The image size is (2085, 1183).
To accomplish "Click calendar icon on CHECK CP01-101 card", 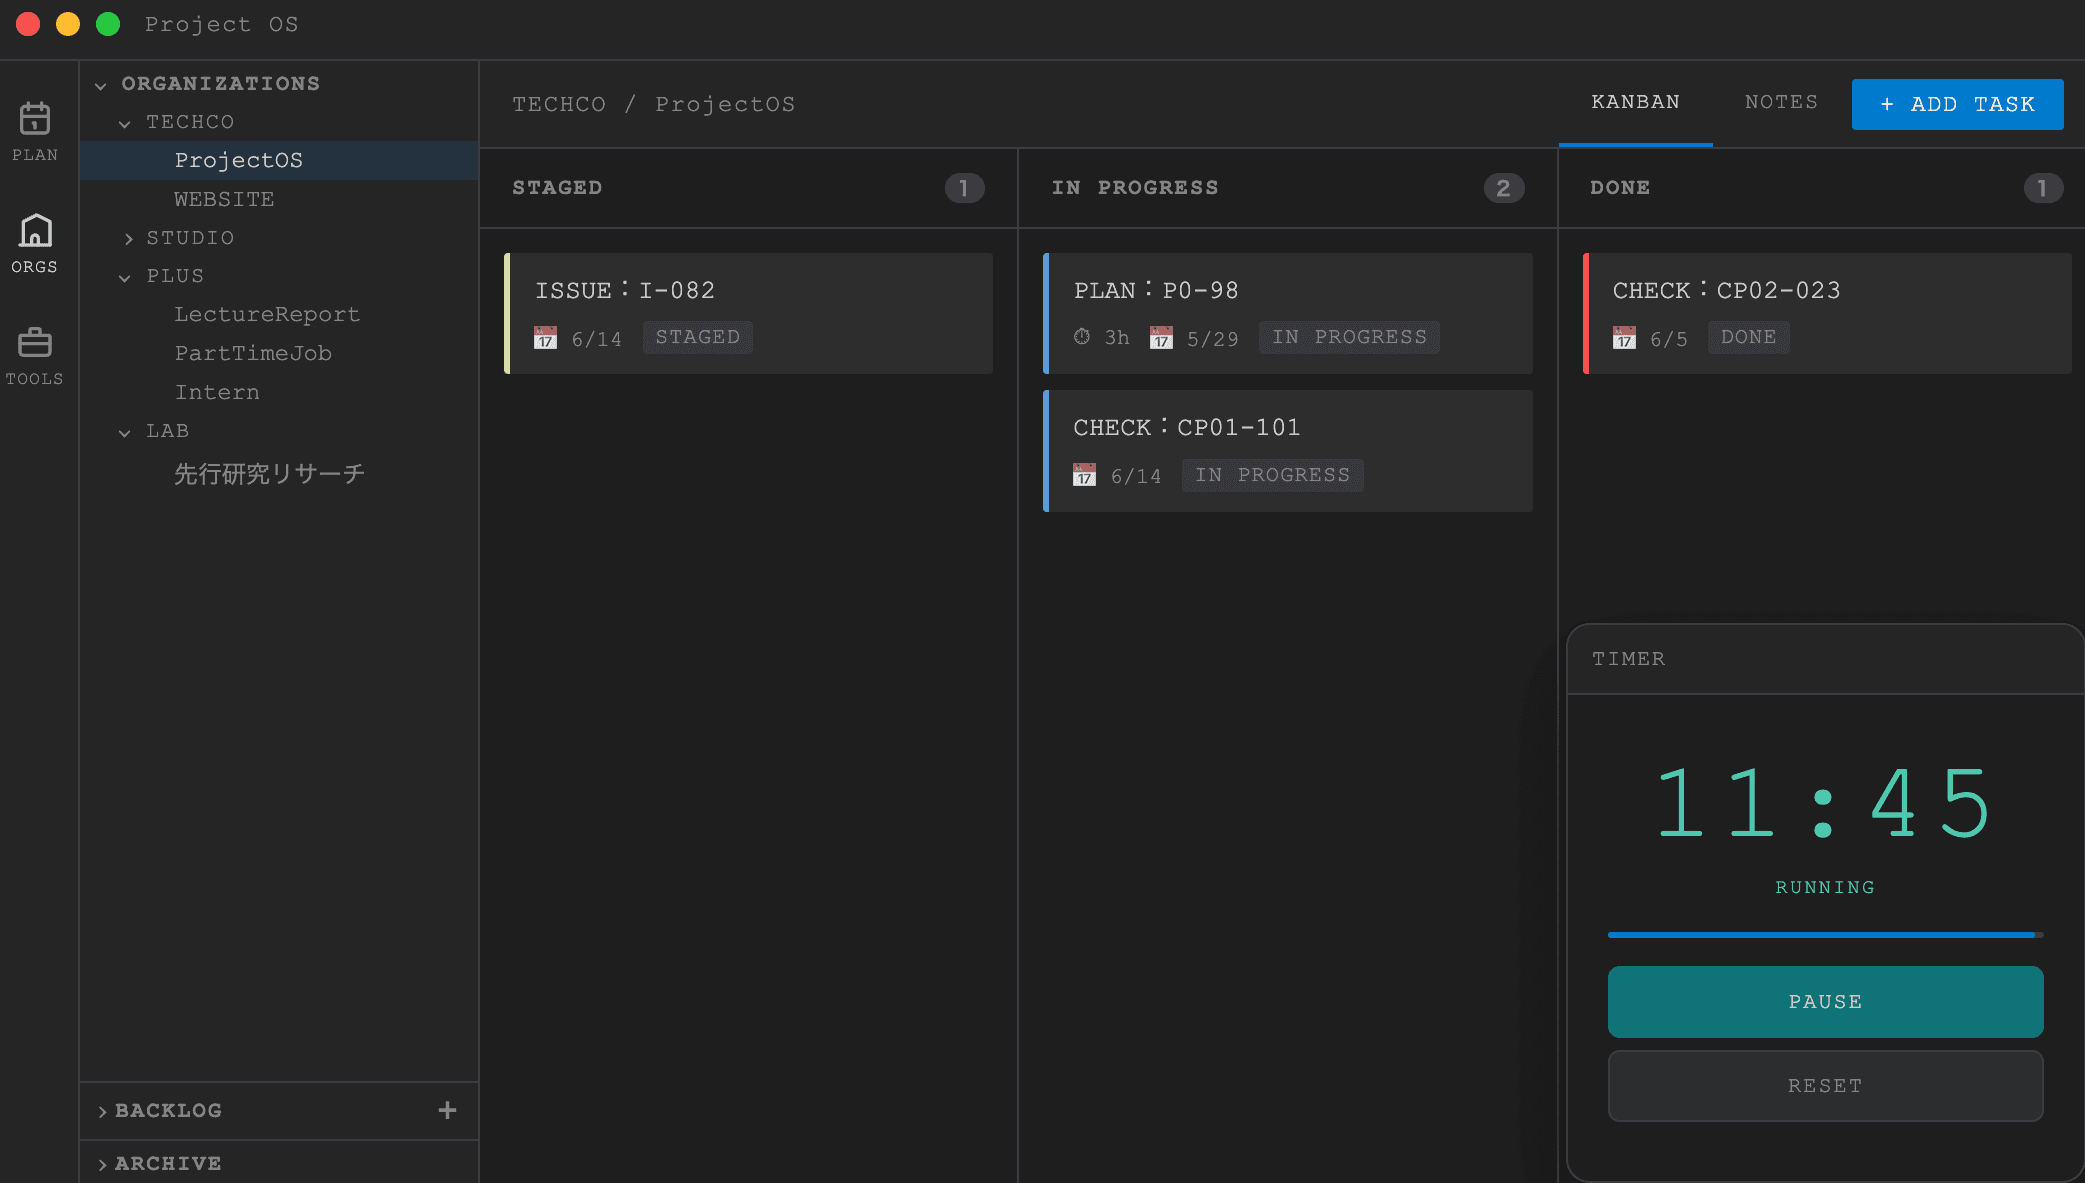I will point(1084,475).
